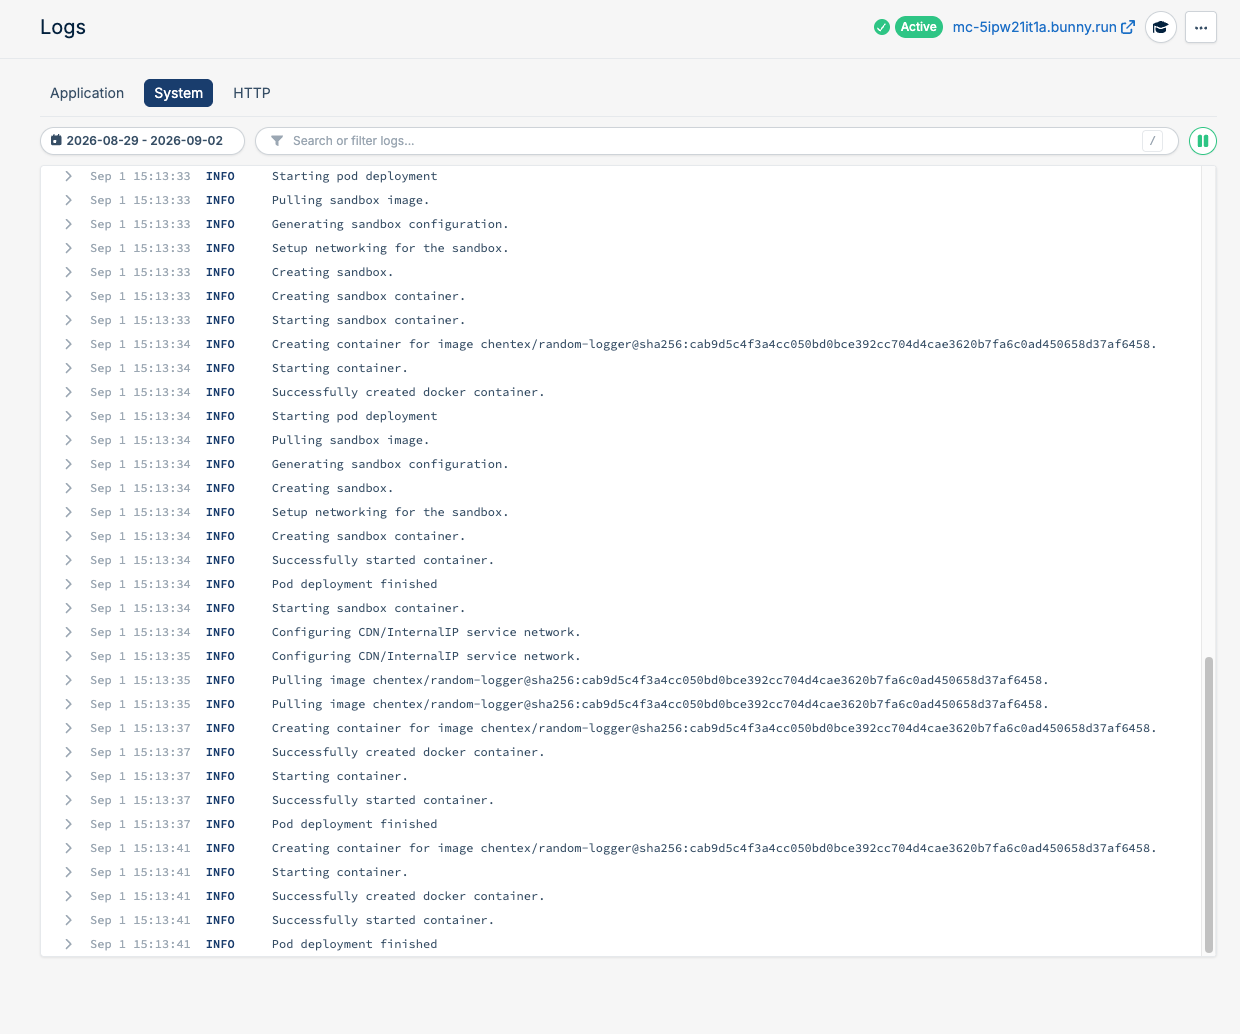Viewport: 1240px width, 1034px height.
Task: Switch to the Application tab
Action: [x=87, y=93]
